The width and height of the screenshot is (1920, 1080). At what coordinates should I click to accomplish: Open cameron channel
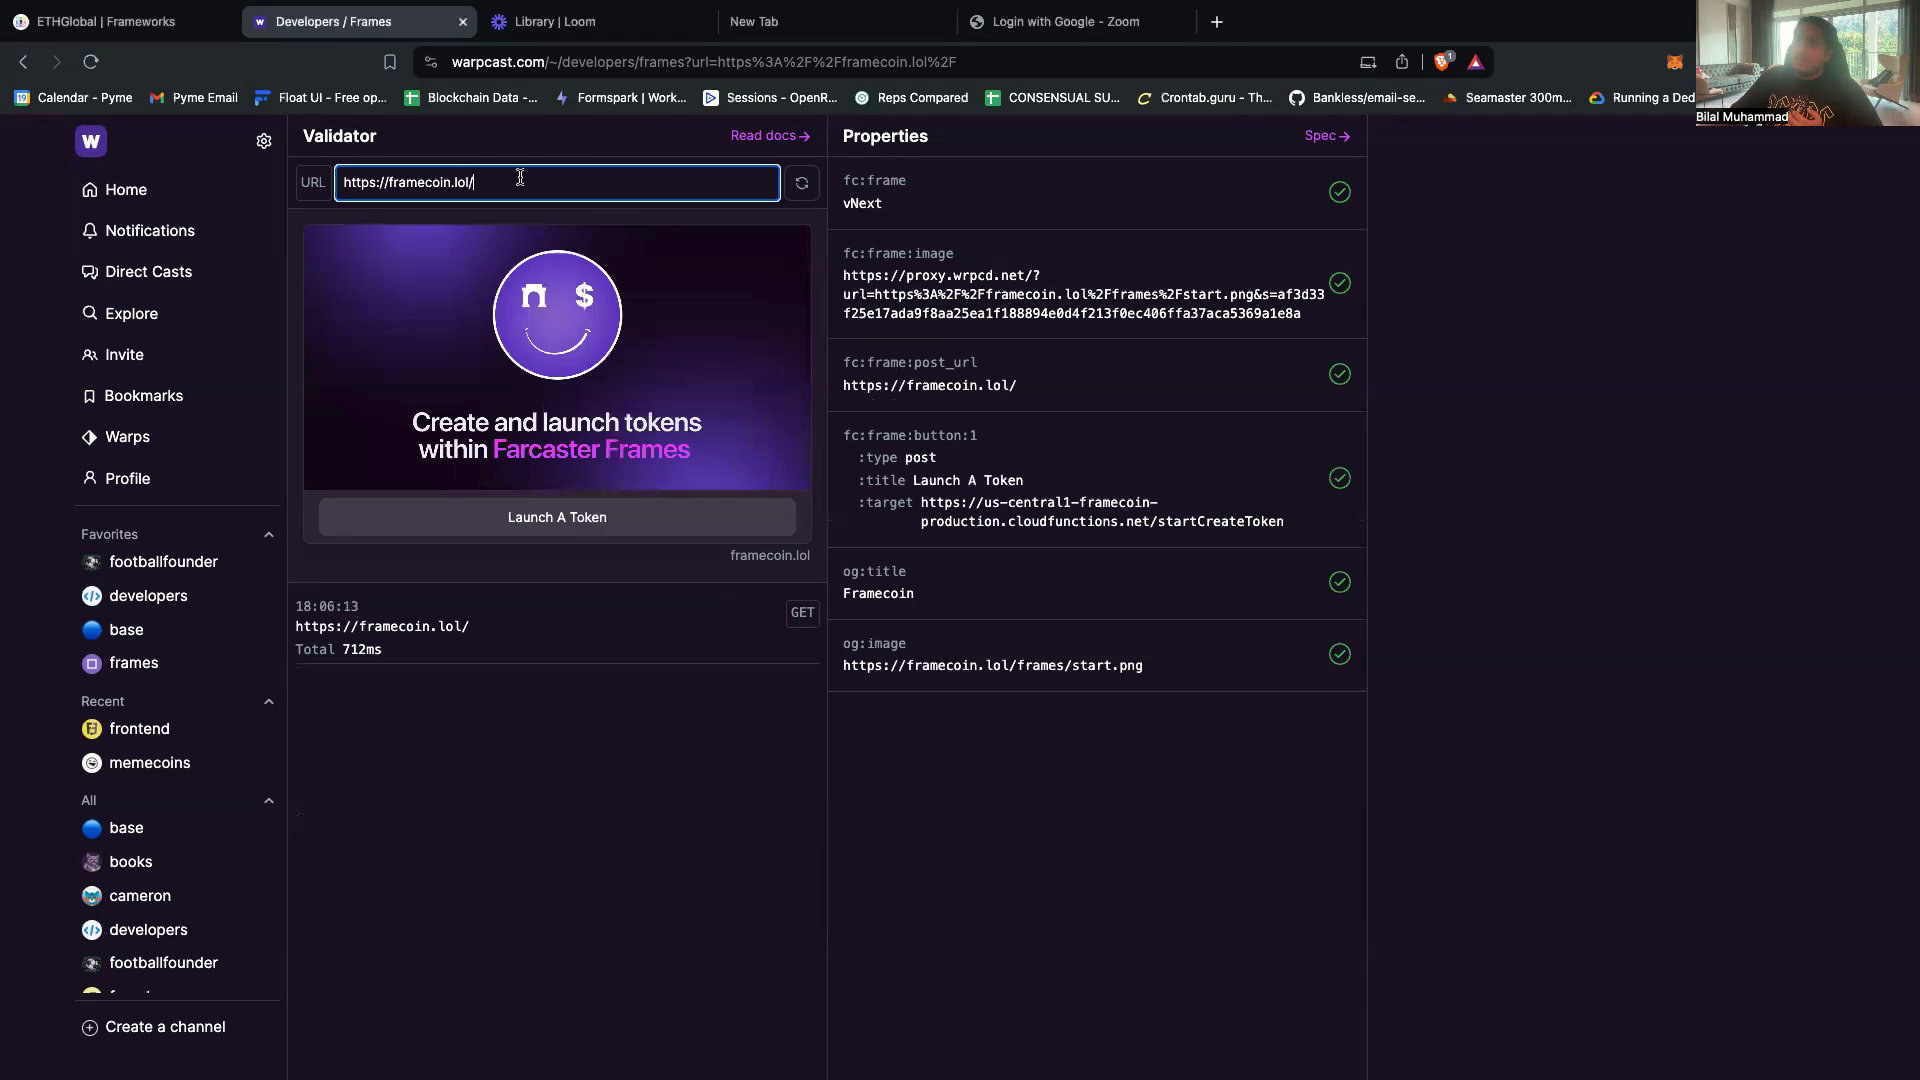[126, 896]
